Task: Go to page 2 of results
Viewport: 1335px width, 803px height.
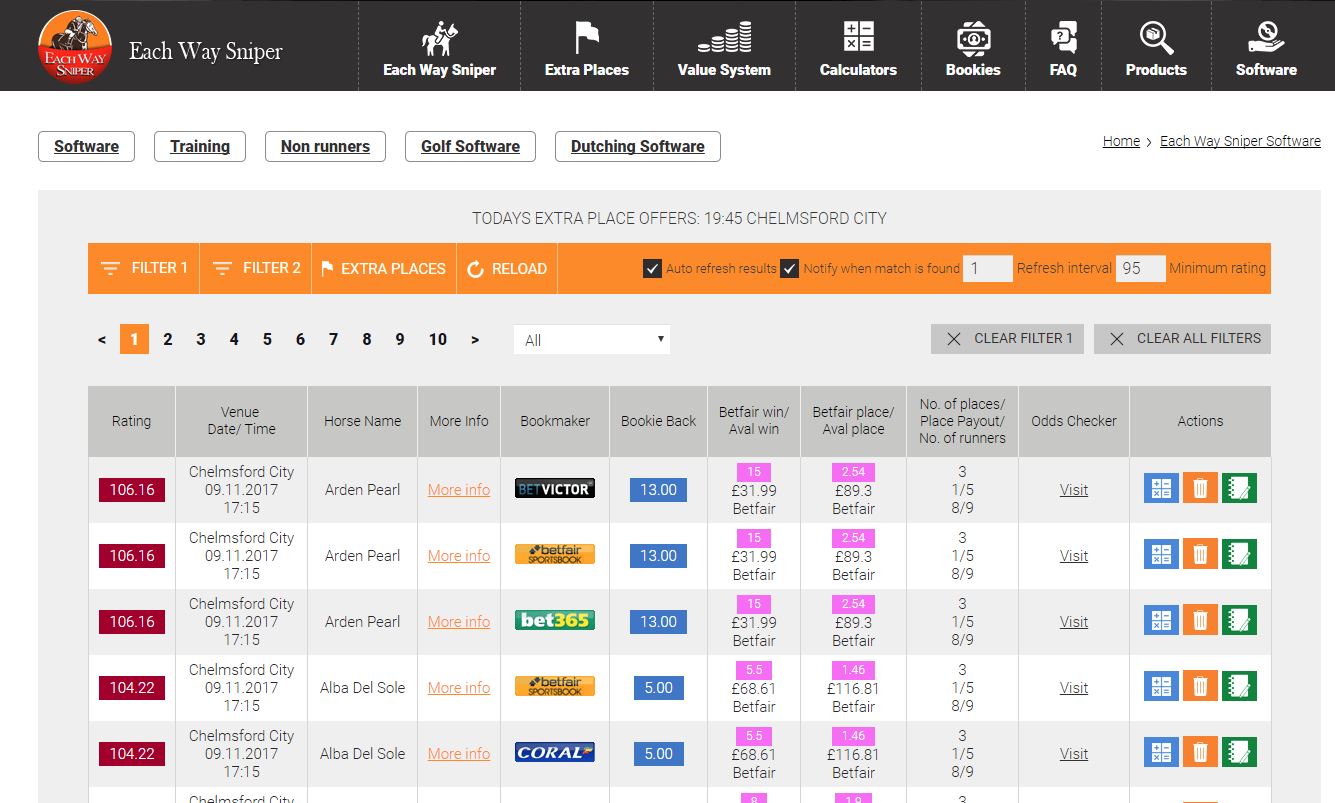Action: click(x=167, y=339)
